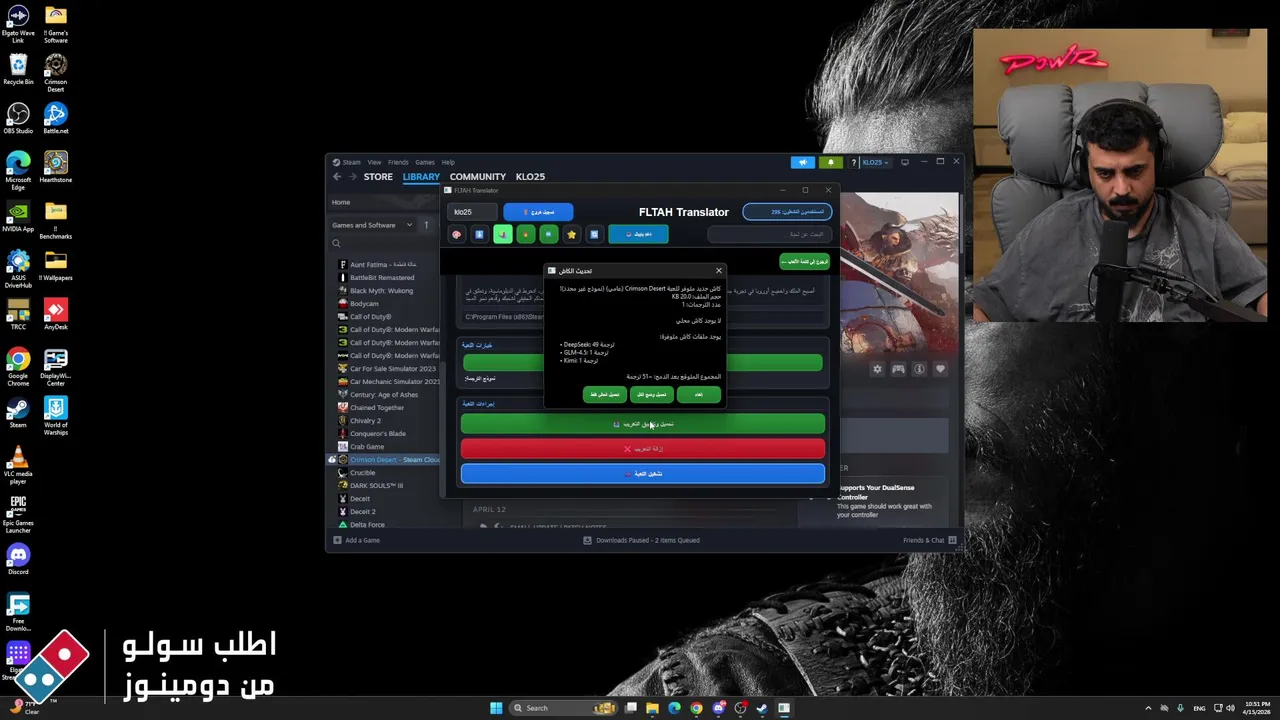Open Hearthstone desktop shortcut
1280x720 pixels.
pyautogui.click(x=56, y=167)
